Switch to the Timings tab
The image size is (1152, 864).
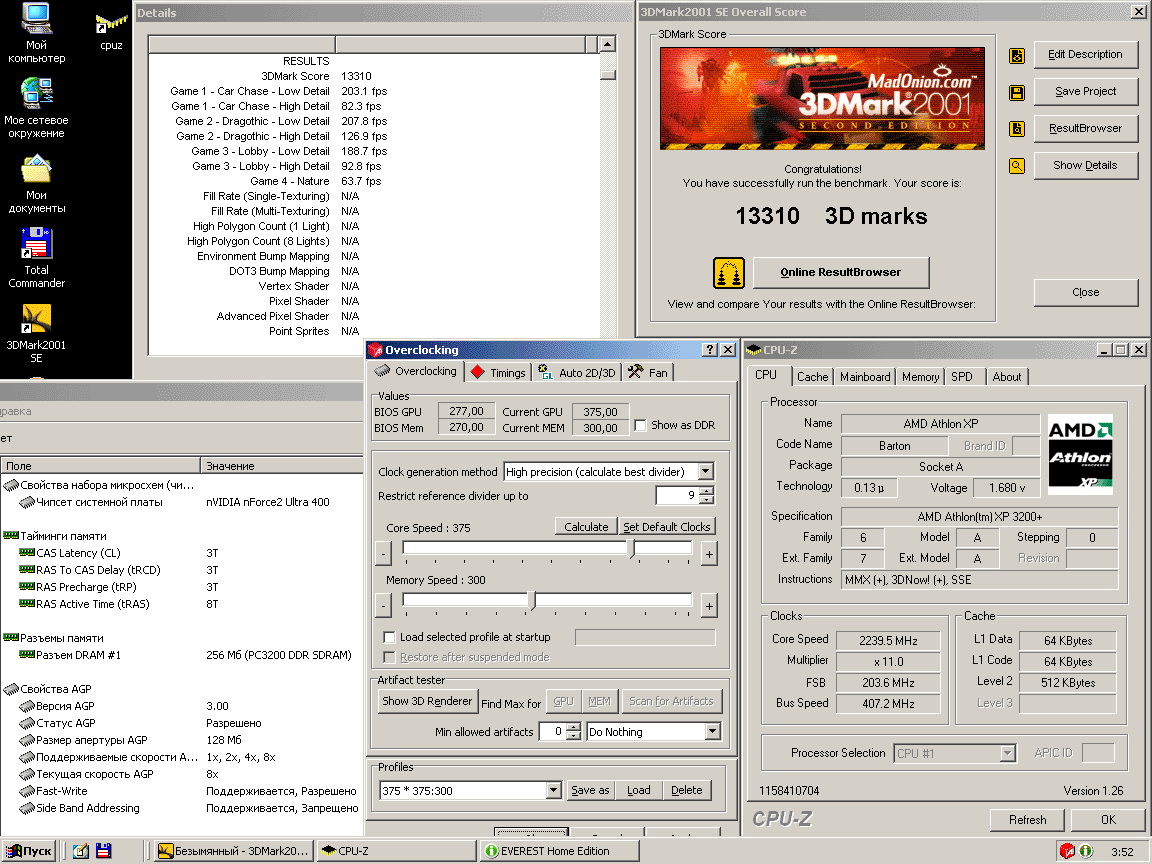click(x=497, y=372)
